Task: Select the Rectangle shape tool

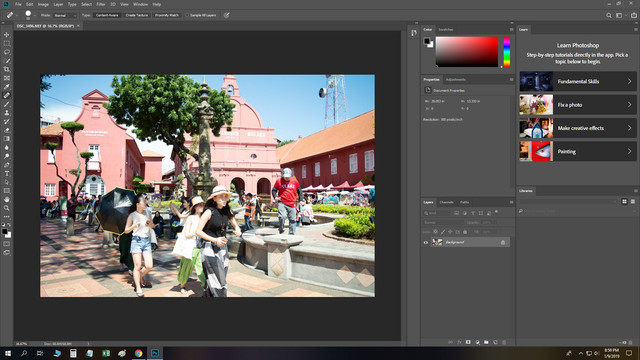Action: 7,191
